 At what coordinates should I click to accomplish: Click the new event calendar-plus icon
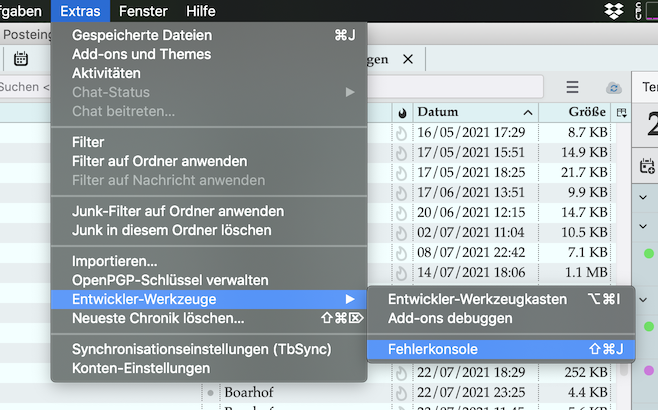pyautogui.click(x=647, y=166)
